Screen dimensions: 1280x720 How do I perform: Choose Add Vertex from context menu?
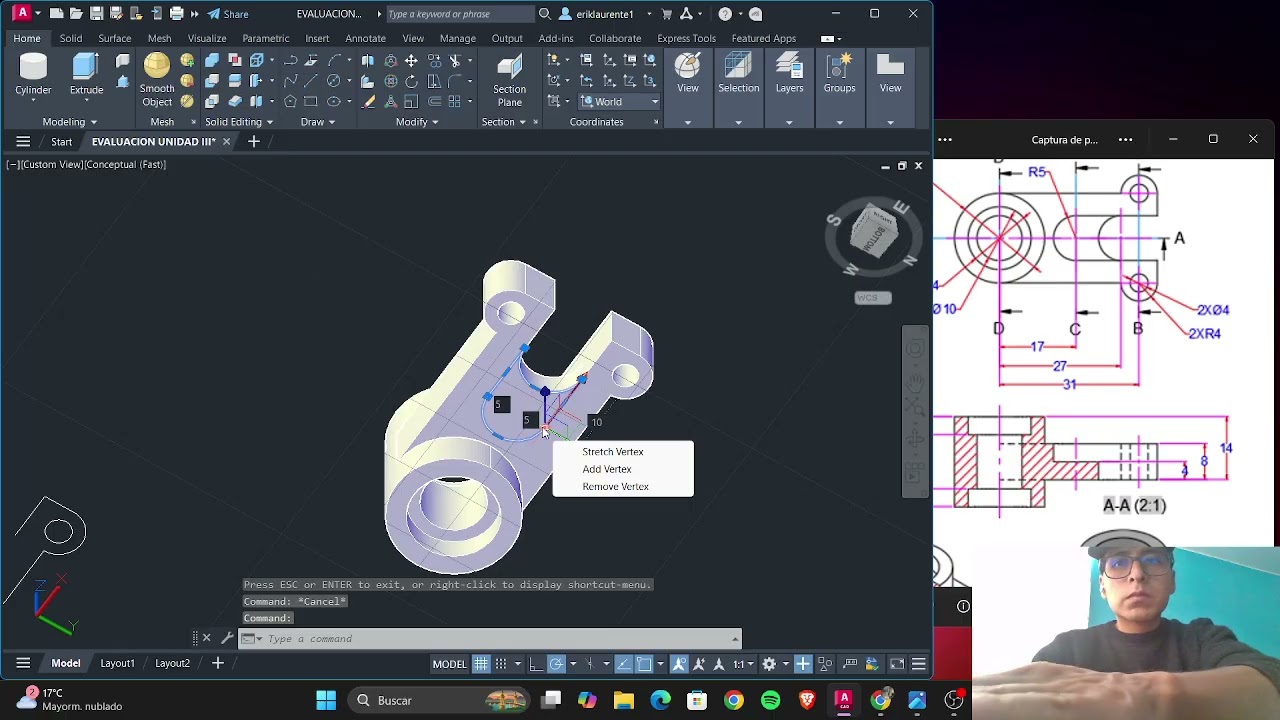[x=607, y=469]
